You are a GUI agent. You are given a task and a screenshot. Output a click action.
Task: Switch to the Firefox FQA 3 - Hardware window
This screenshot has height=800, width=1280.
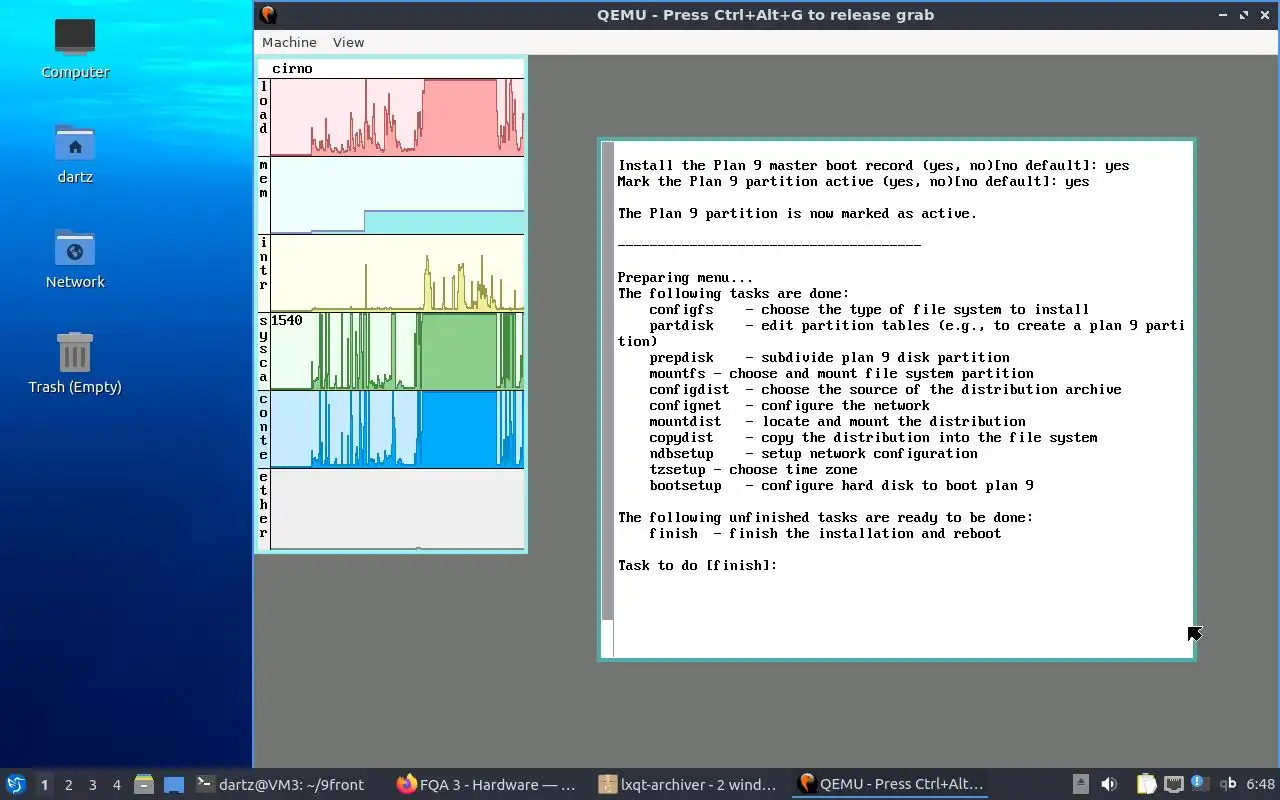click(x=487, y=785)
